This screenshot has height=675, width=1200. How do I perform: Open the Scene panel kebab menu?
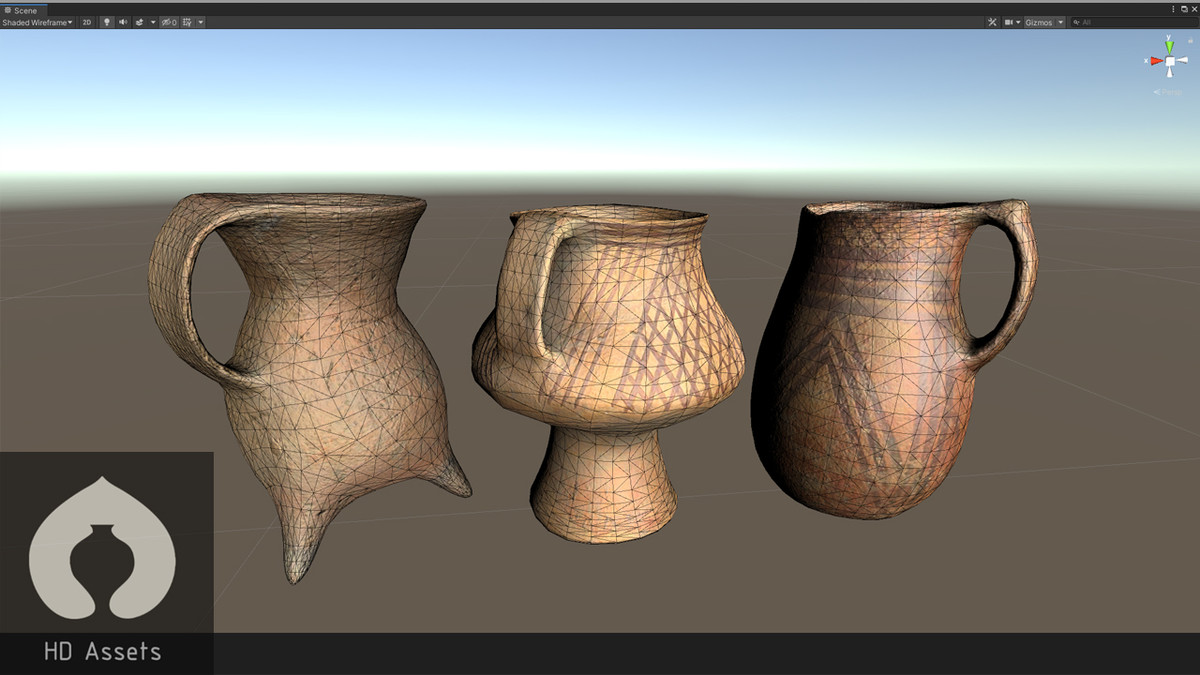pyautogui.click(x=1172, y=10)
